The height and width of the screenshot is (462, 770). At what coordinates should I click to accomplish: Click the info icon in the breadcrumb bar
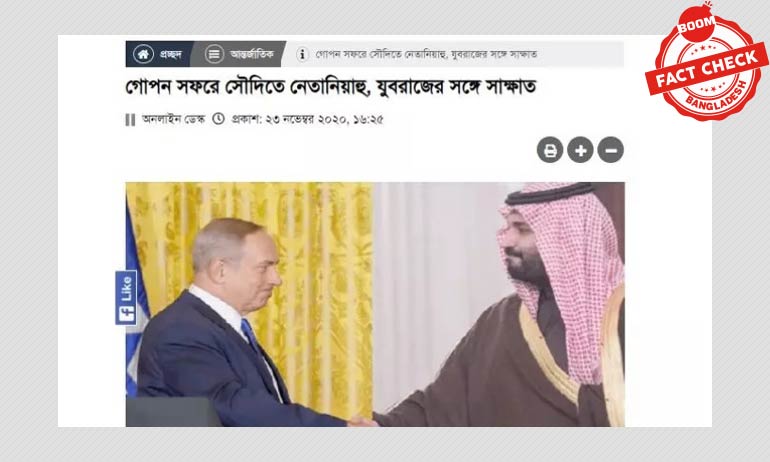302,54
